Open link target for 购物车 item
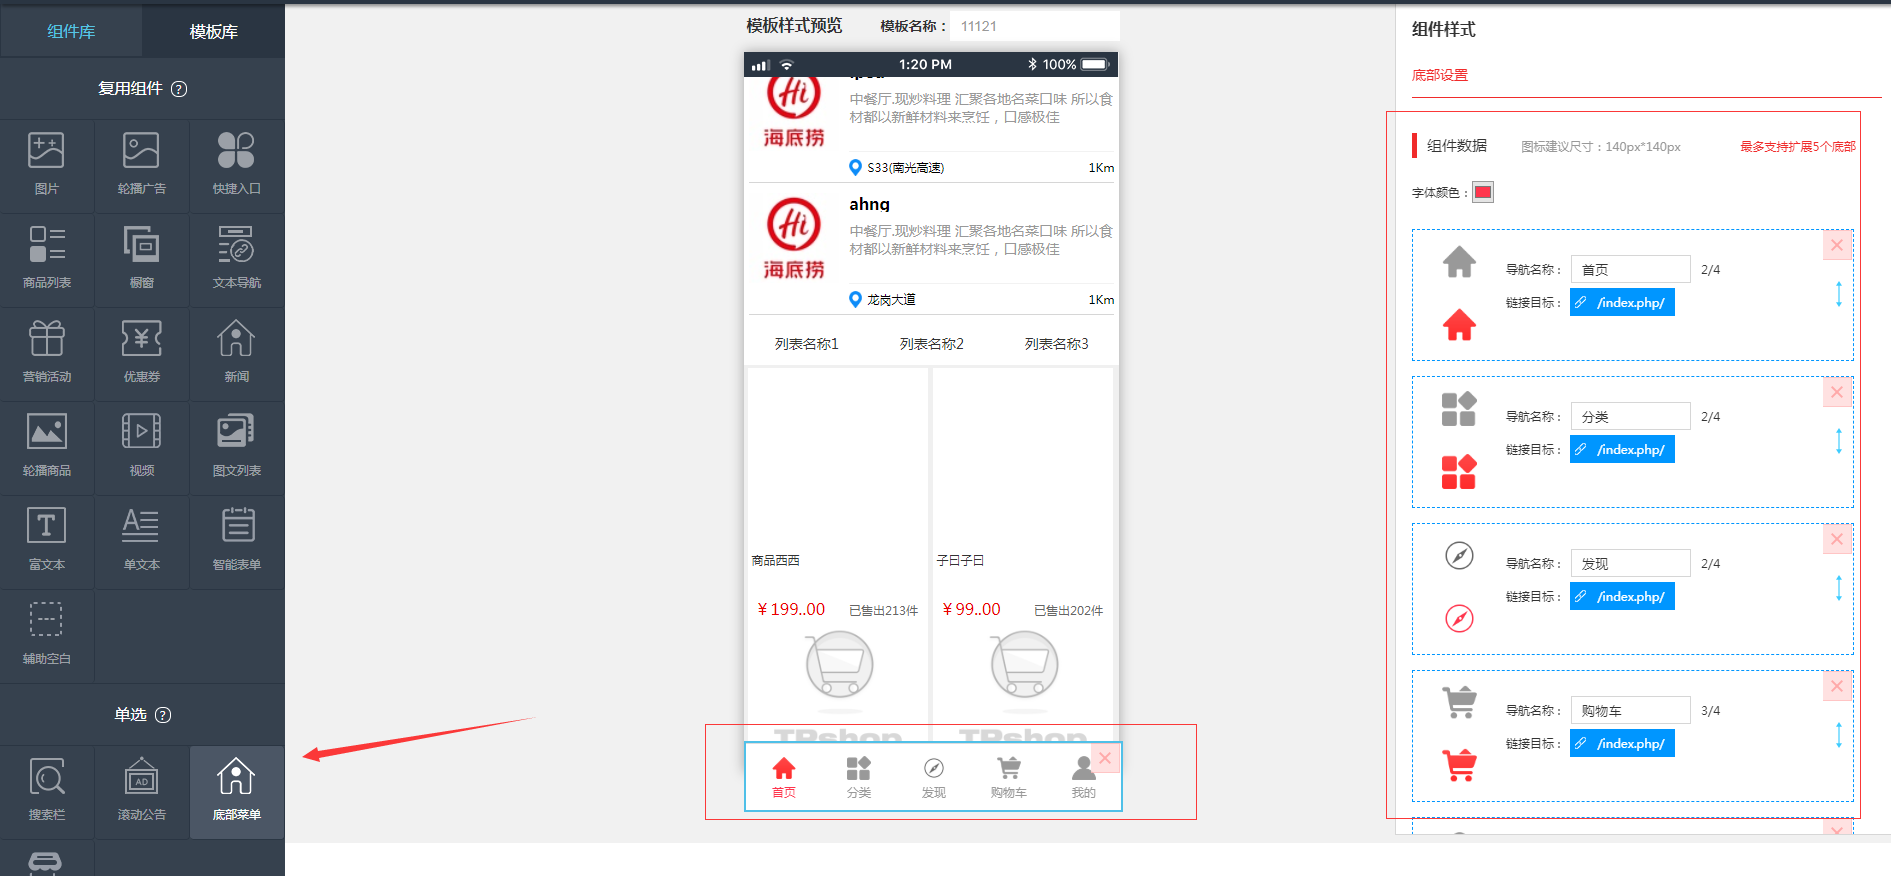Image resolution: width=1891 pixels, height=876 pixels. (1621, 744)
